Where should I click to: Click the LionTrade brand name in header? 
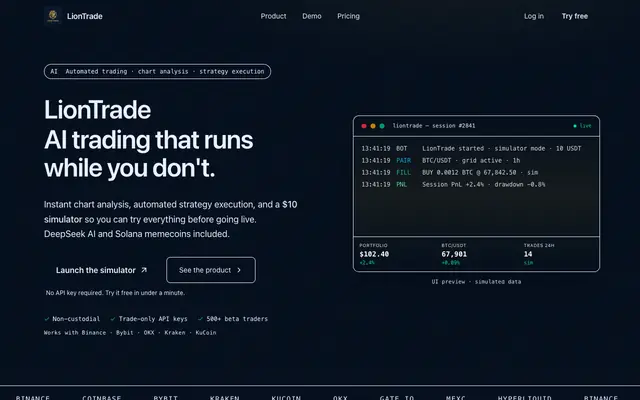84,16
